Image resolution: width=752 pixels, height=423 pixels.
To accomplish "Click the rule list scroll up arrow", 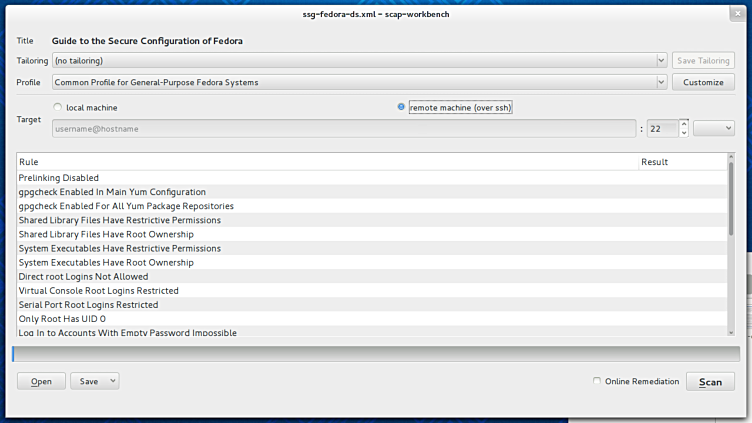I will pos(731,157).
